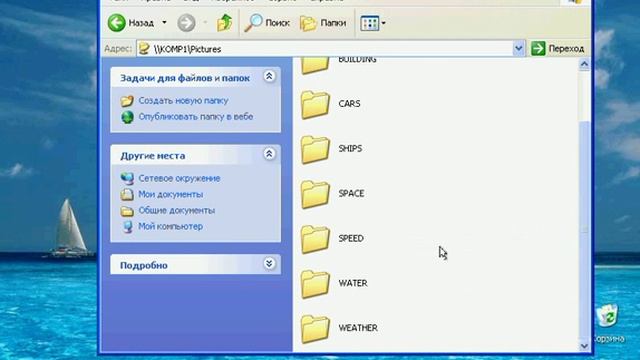The height and width of the screenshot is (360, 640).
Task: Open the Назад history dropdown arrow
Action: pyautogui.click(x=164, y=22)
